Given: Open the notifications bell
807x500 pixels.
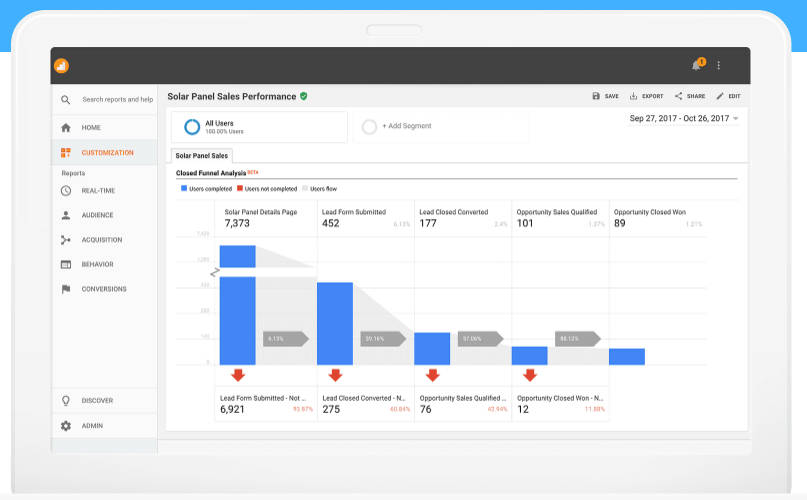Looking at the screenshot, I should point(696,65).
